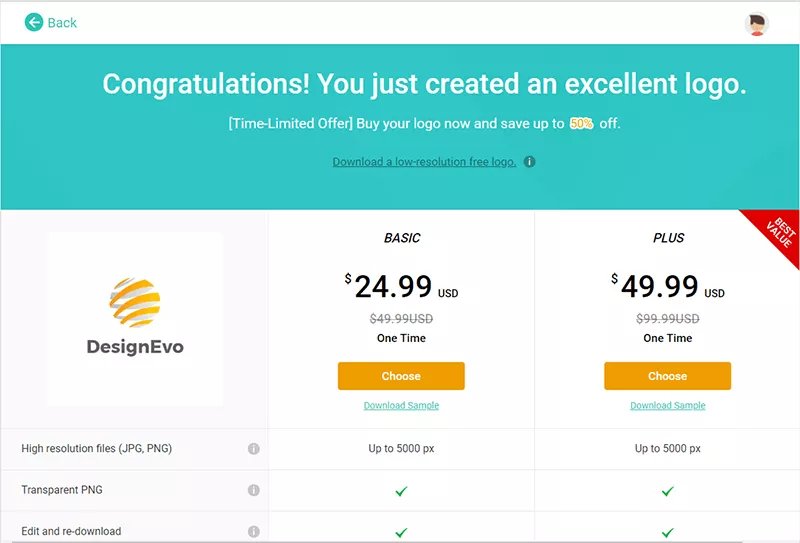The image size is (800, 543).
Task: Click Plus plan Edit and re-download checkmark
Action: (667, 532)
